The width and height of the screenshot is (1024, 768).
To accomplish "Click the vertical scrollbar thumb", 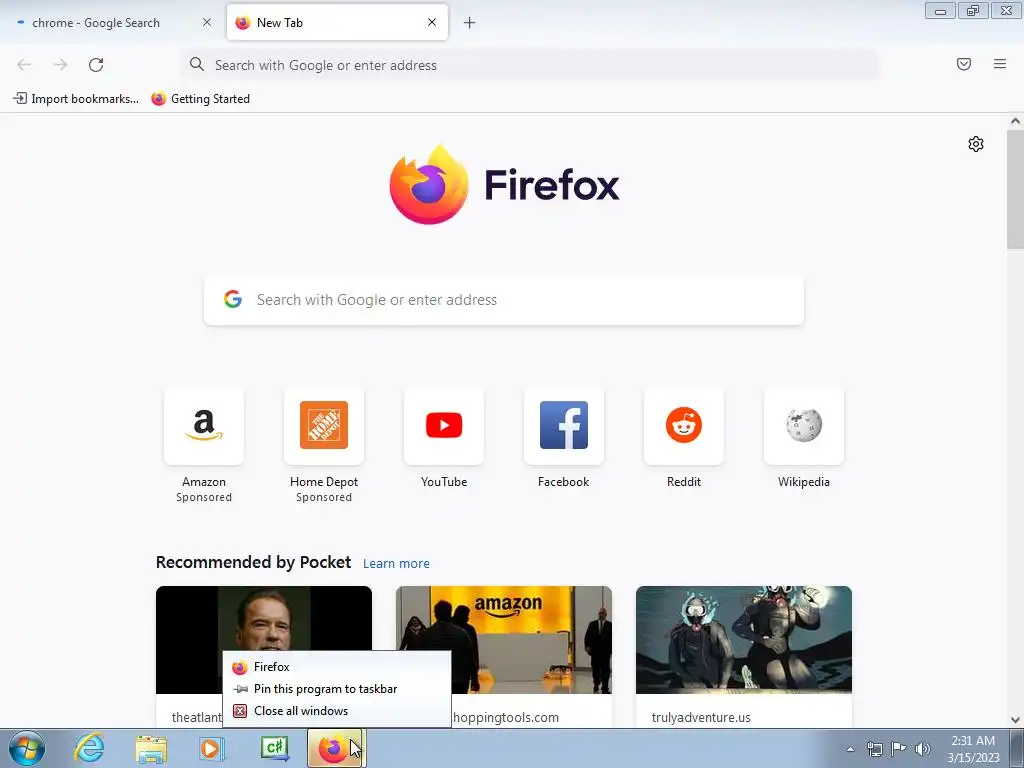I will tap(1016, 189).
